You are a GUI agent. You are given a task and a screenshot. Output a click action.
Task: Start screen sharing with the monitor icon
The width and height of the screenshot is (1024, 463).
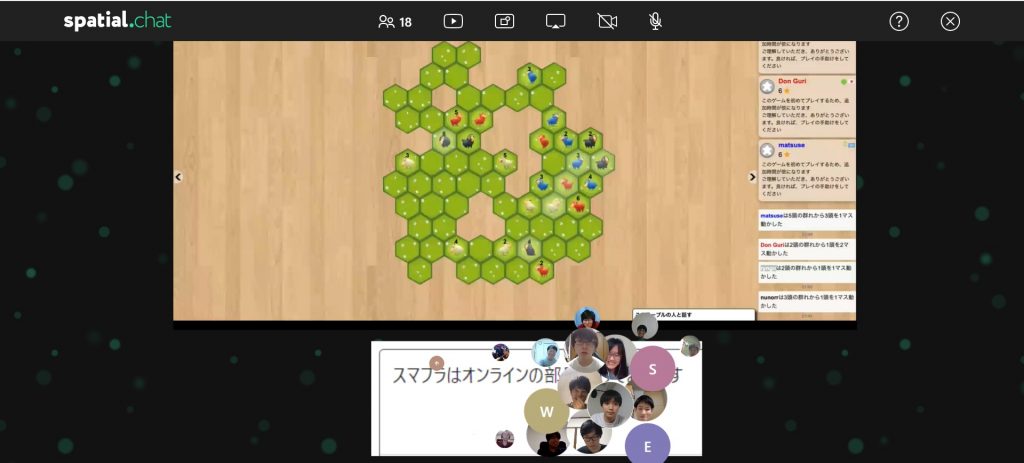556,22
